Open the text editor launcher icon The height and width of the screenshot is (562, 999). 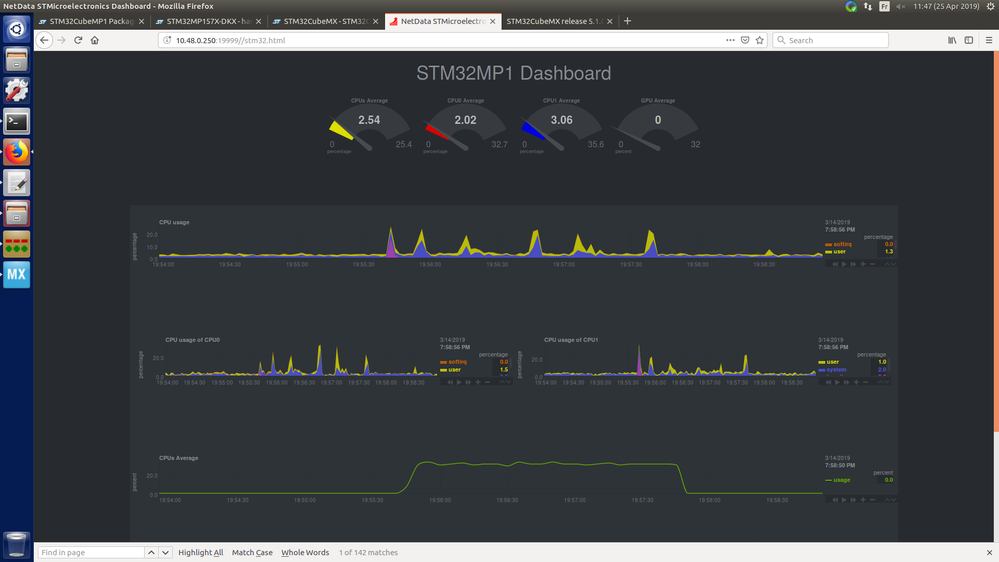click(x=17, y=182)
